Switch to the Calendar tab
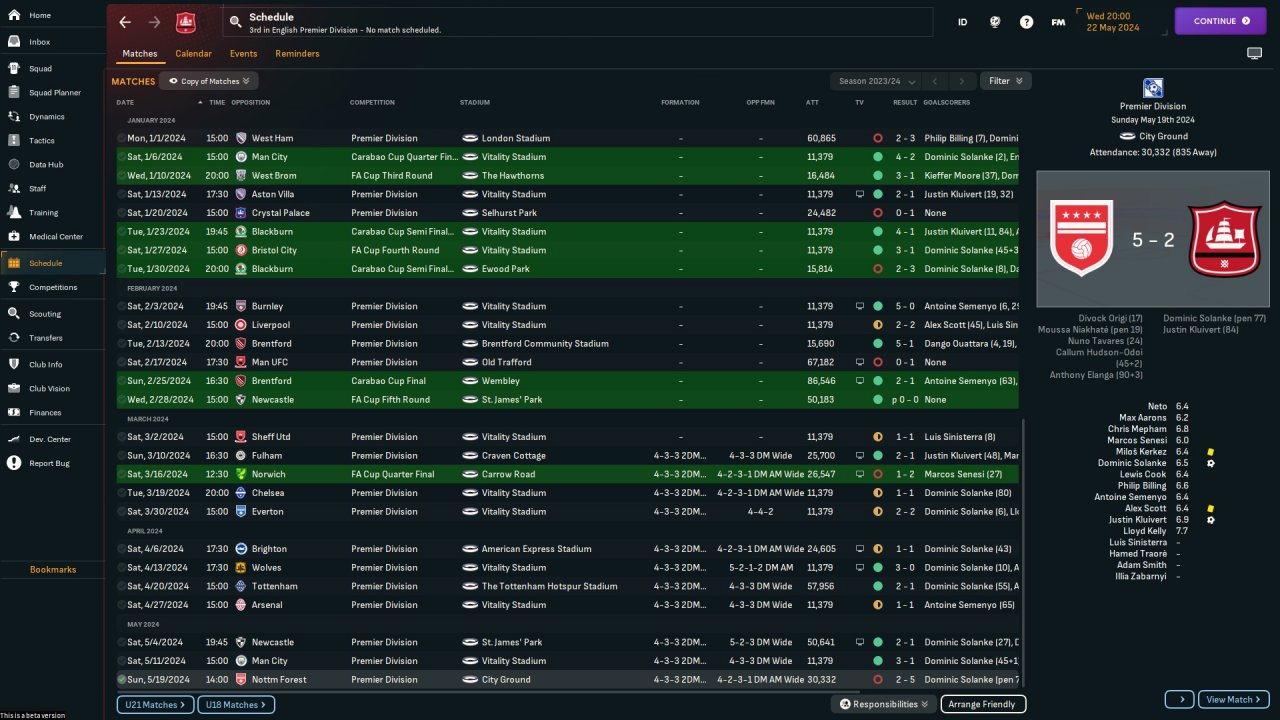 point(193,54)
